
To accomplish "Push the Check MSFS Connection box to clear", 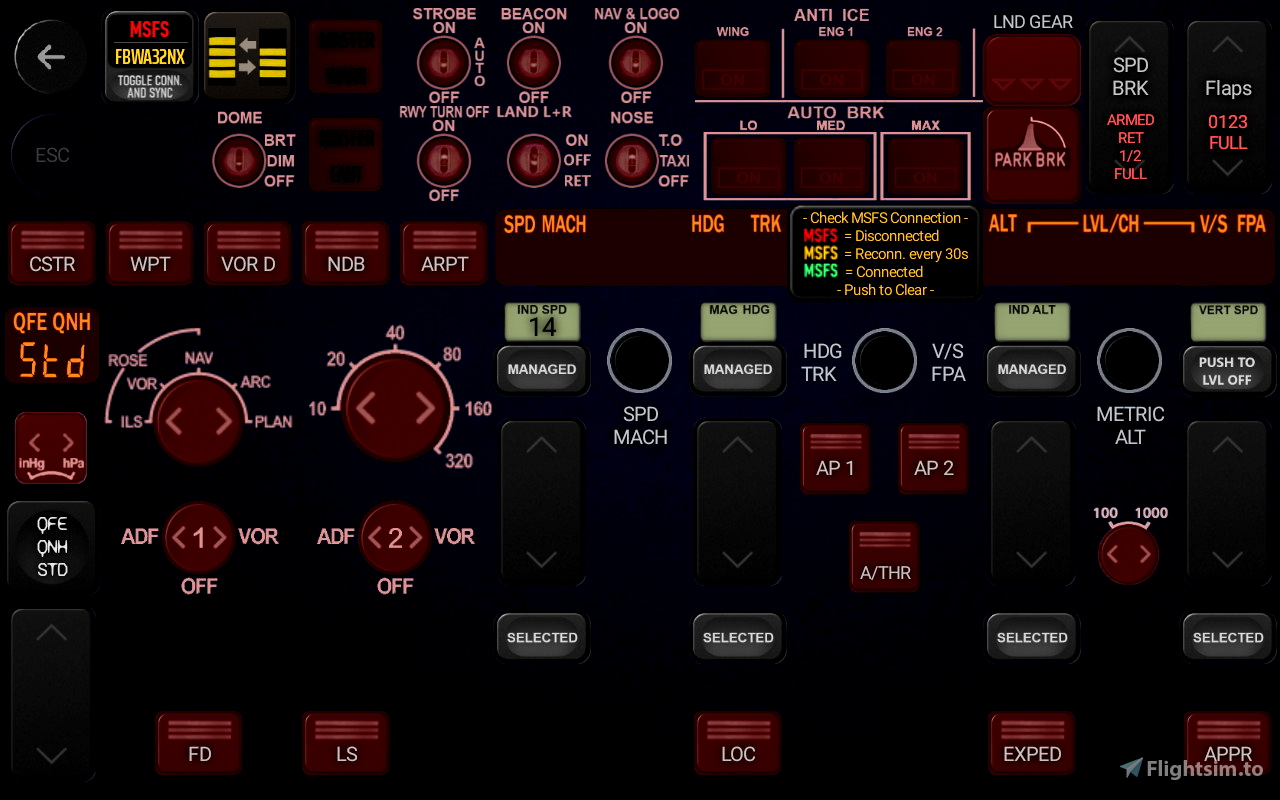I will coord(885,254).
